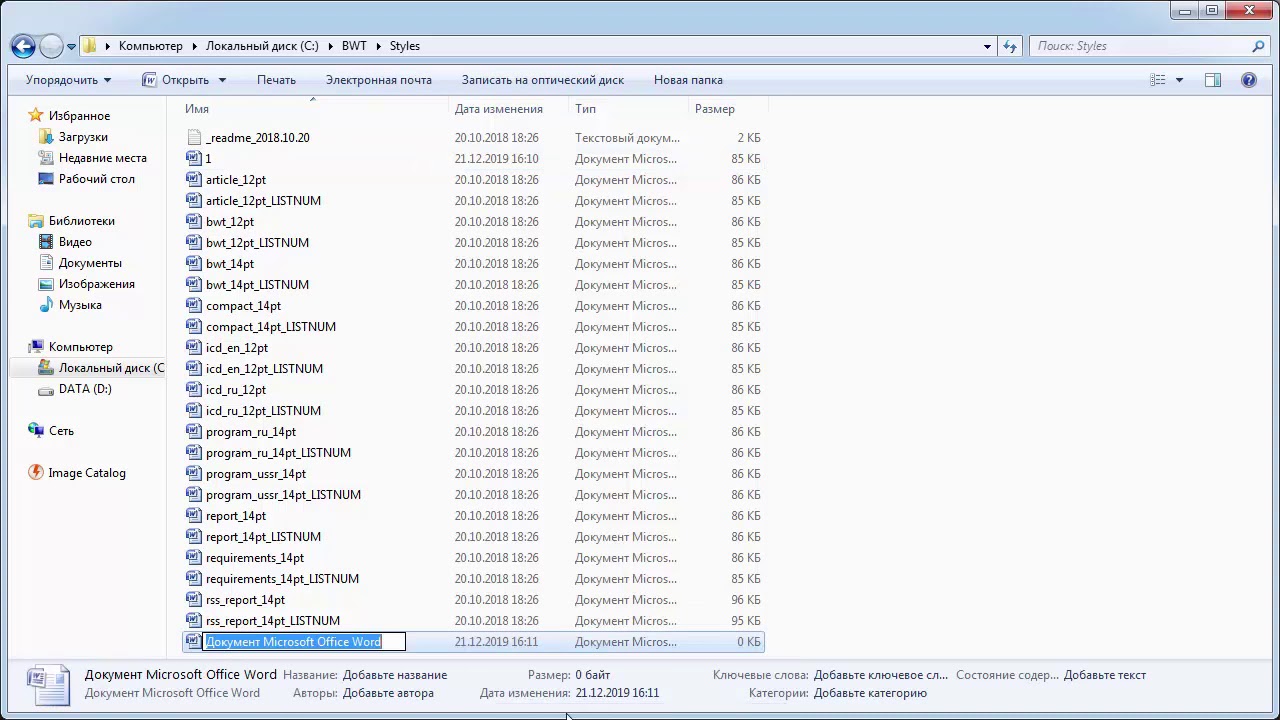The width and height of the screenshot is (1280, 720).
Task: Select Избранное in the navigation pane
Action: (79, 116)
